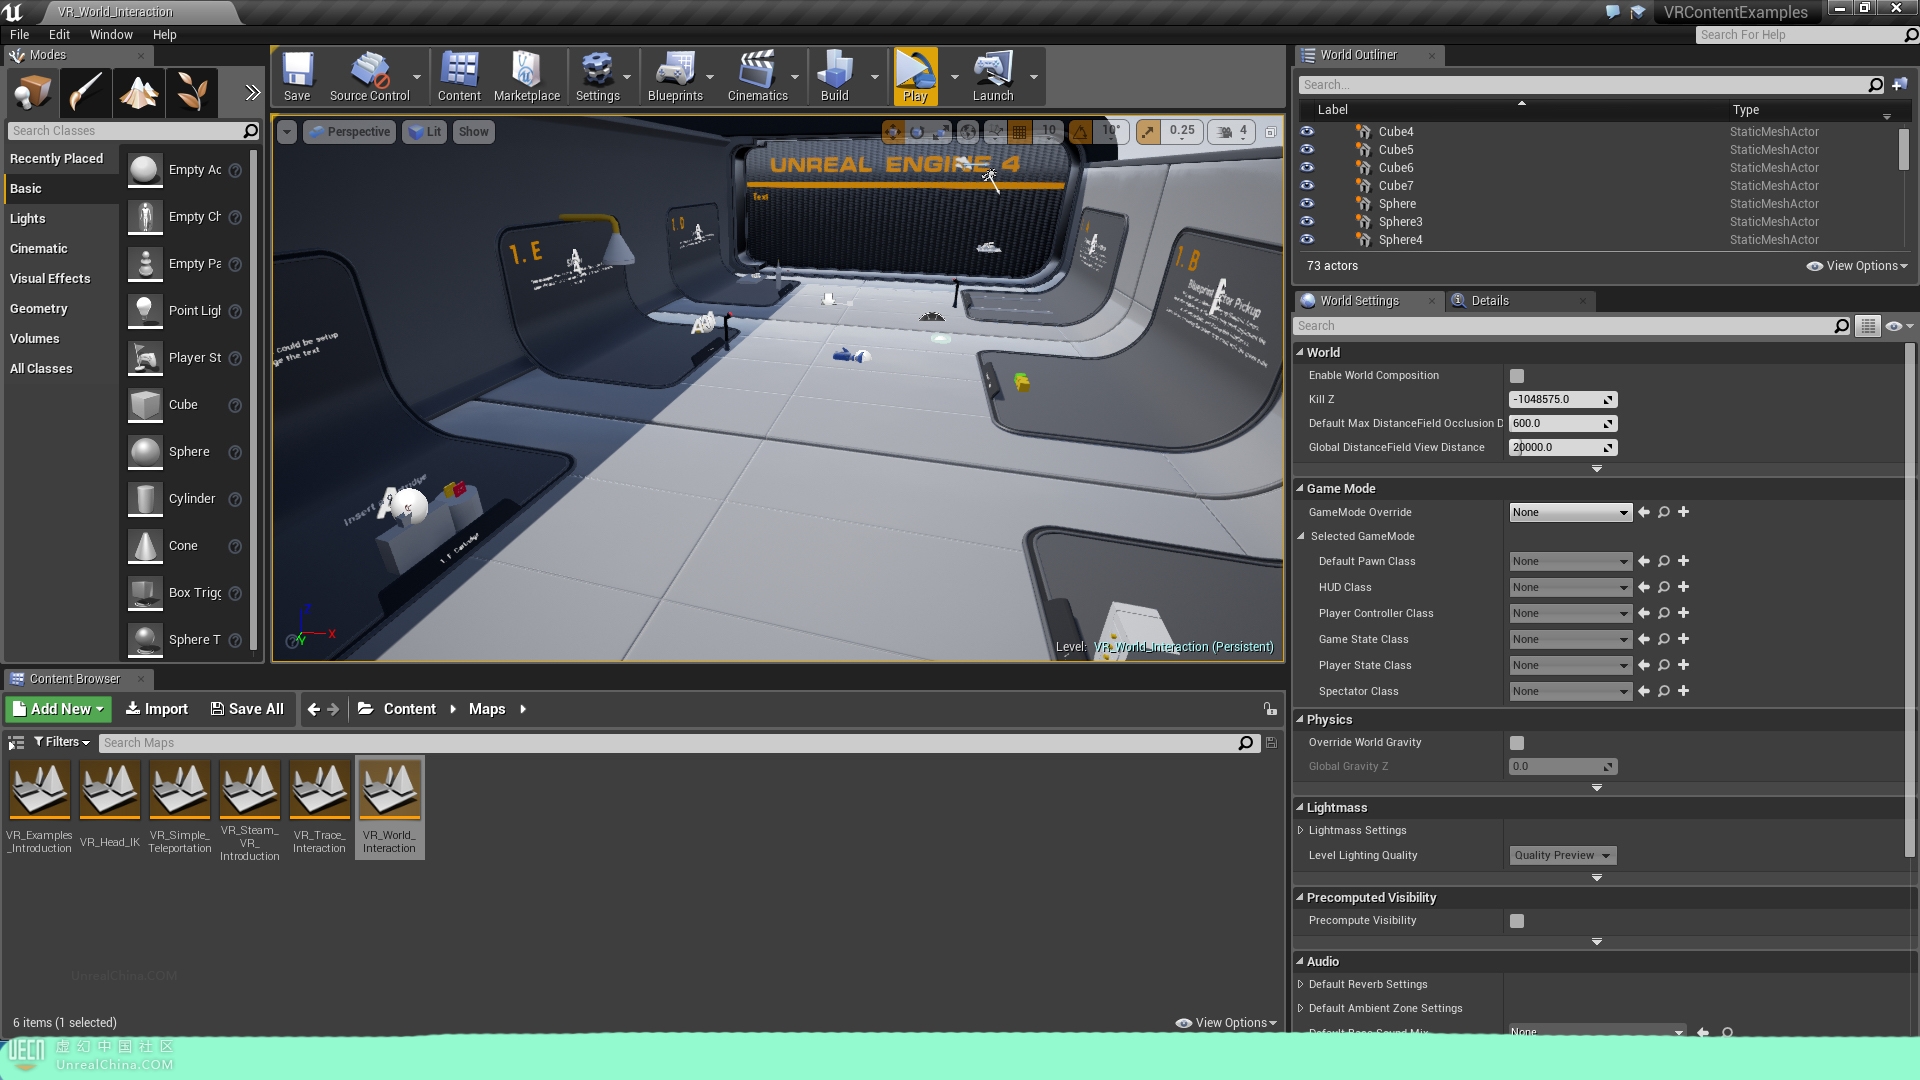
Task: Open the Filters dropdown in Content Browser
Action: click(x=62, y=742)
